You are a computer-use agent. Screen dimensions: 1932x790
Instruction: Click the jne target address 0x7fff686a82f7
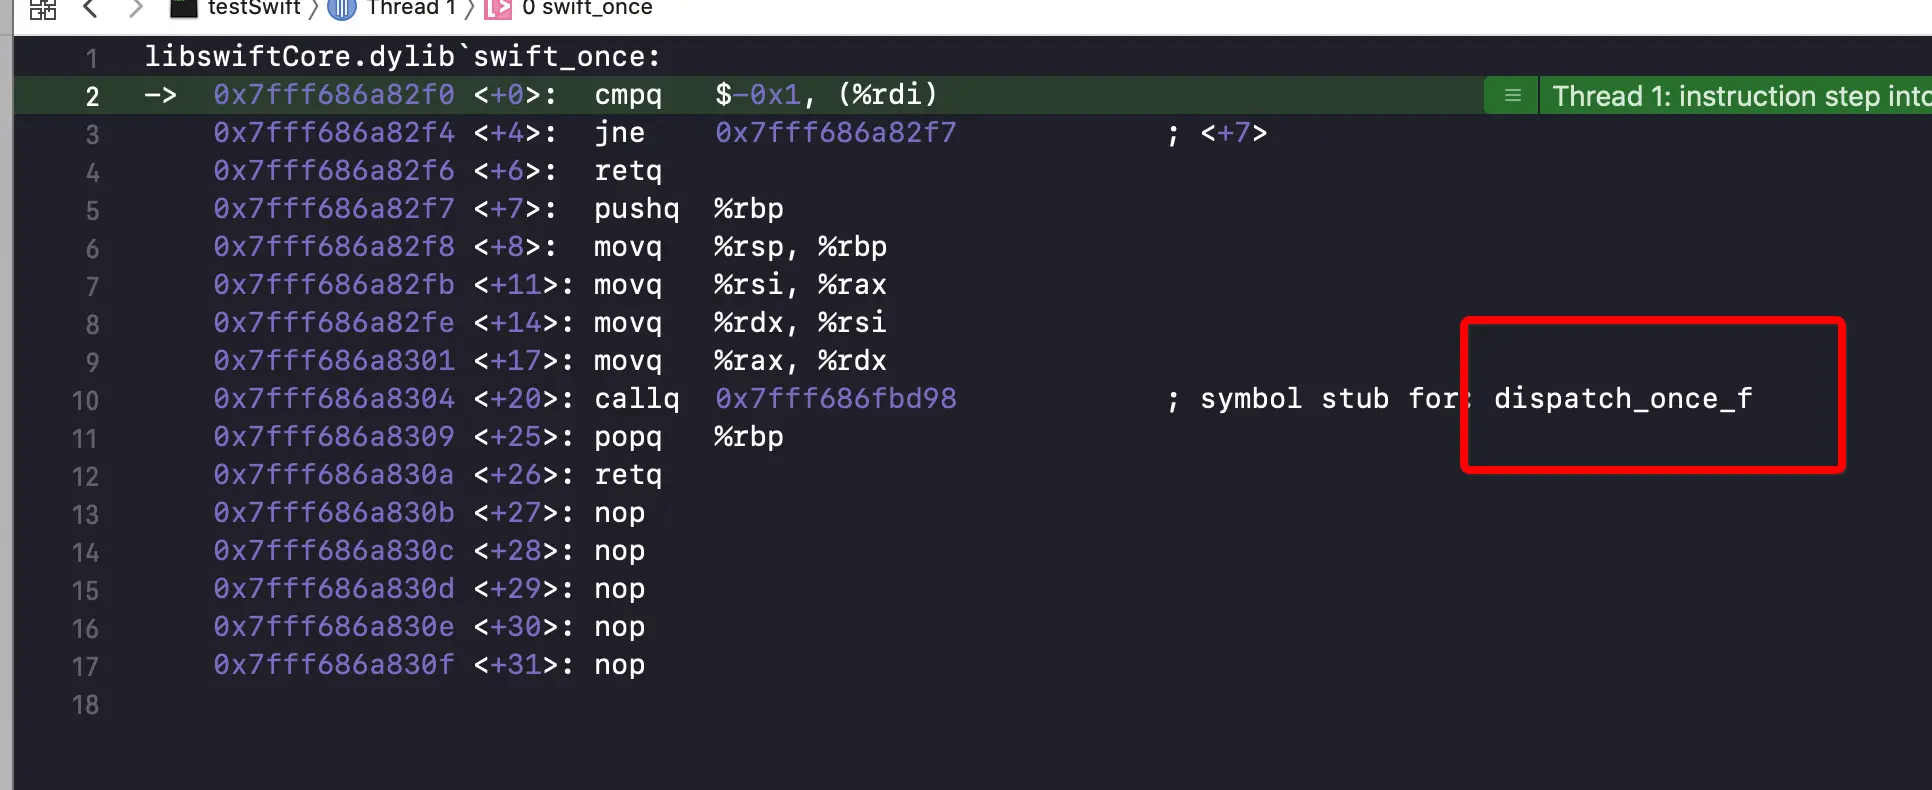836,133
